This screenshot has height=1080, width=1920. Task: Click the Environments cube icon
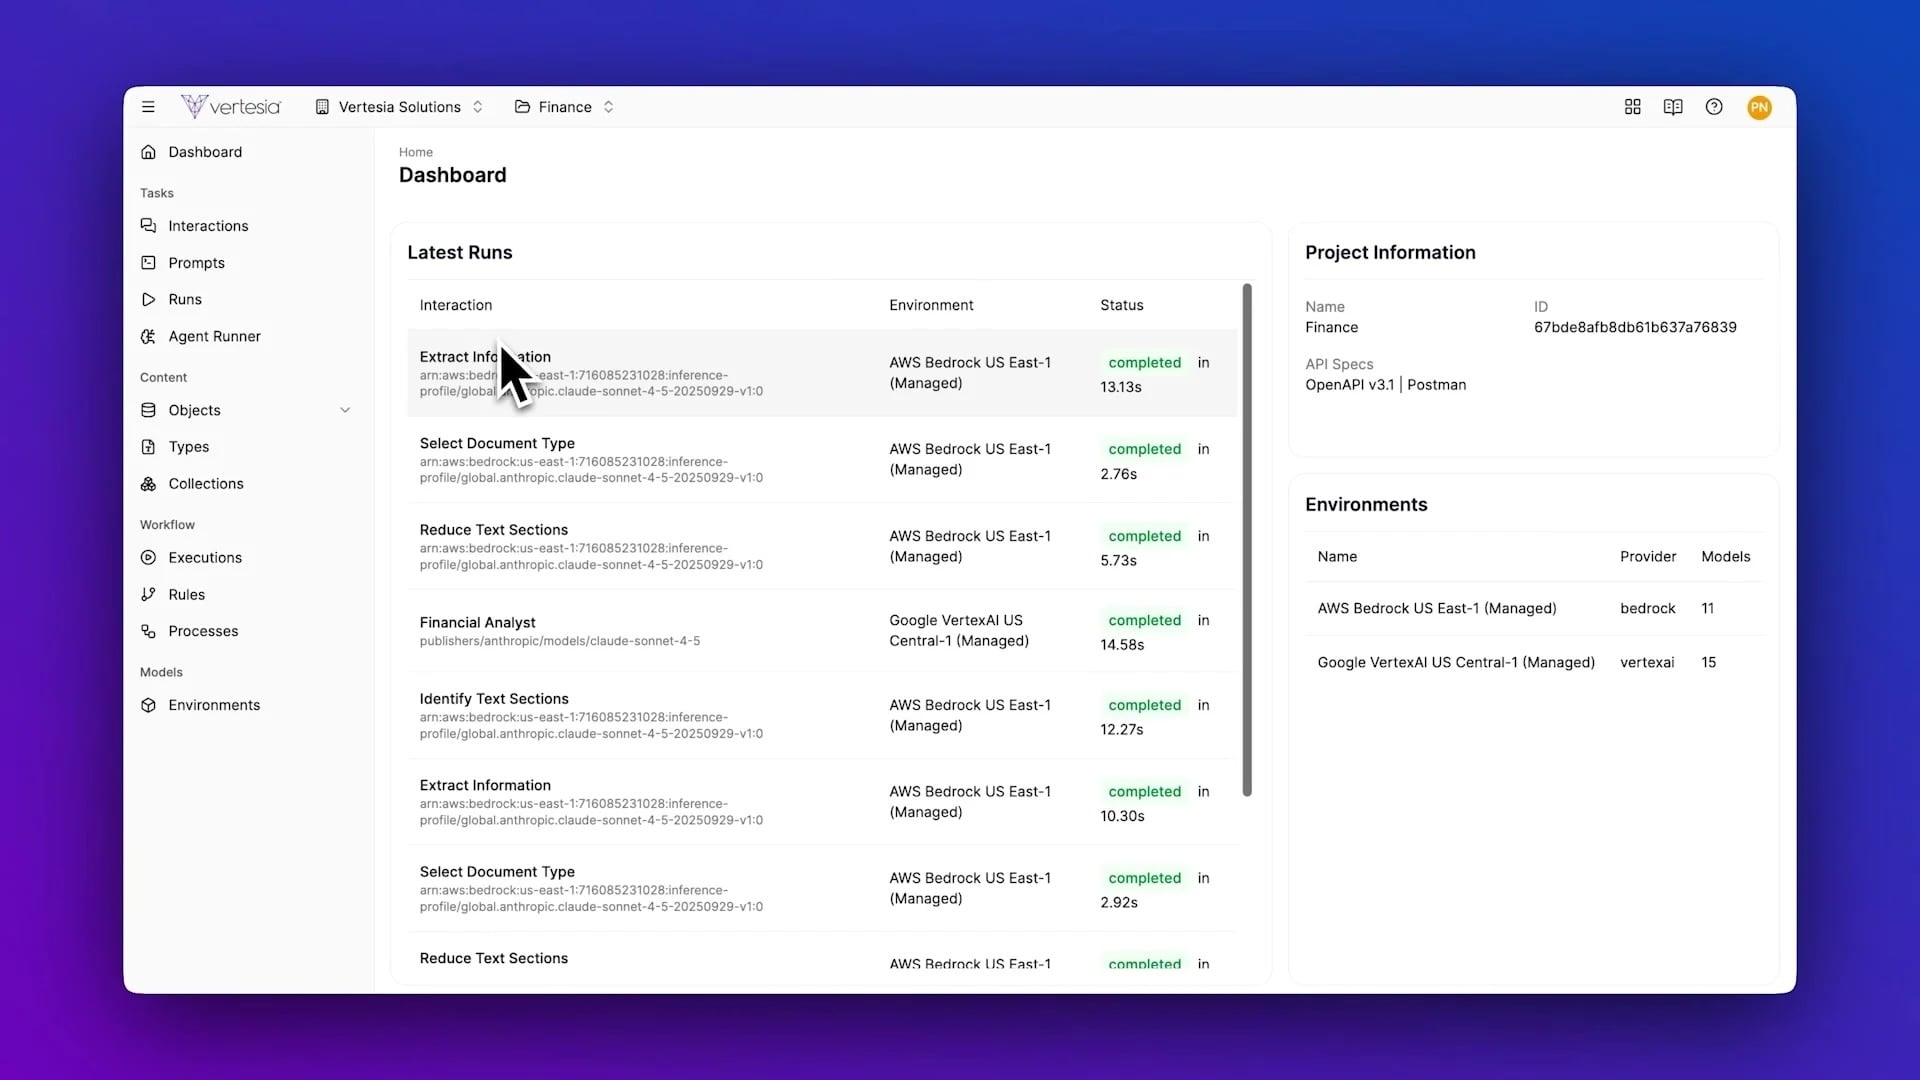(x=148, y=705)
